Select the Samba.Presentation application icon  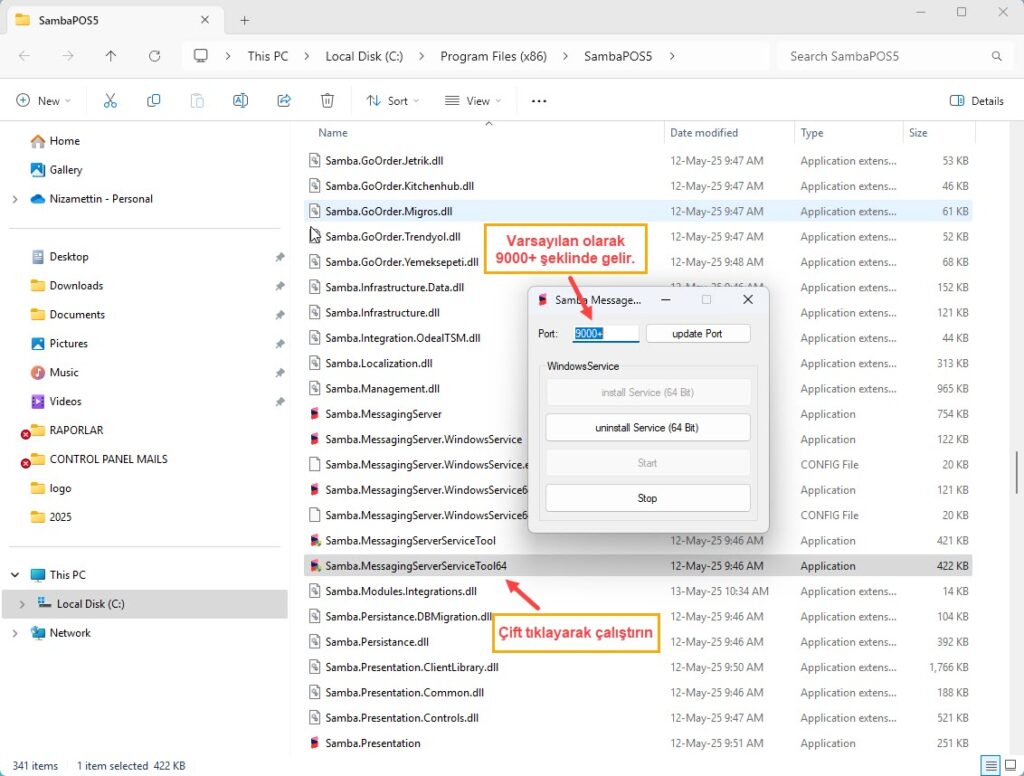click(x=315, y=743)
